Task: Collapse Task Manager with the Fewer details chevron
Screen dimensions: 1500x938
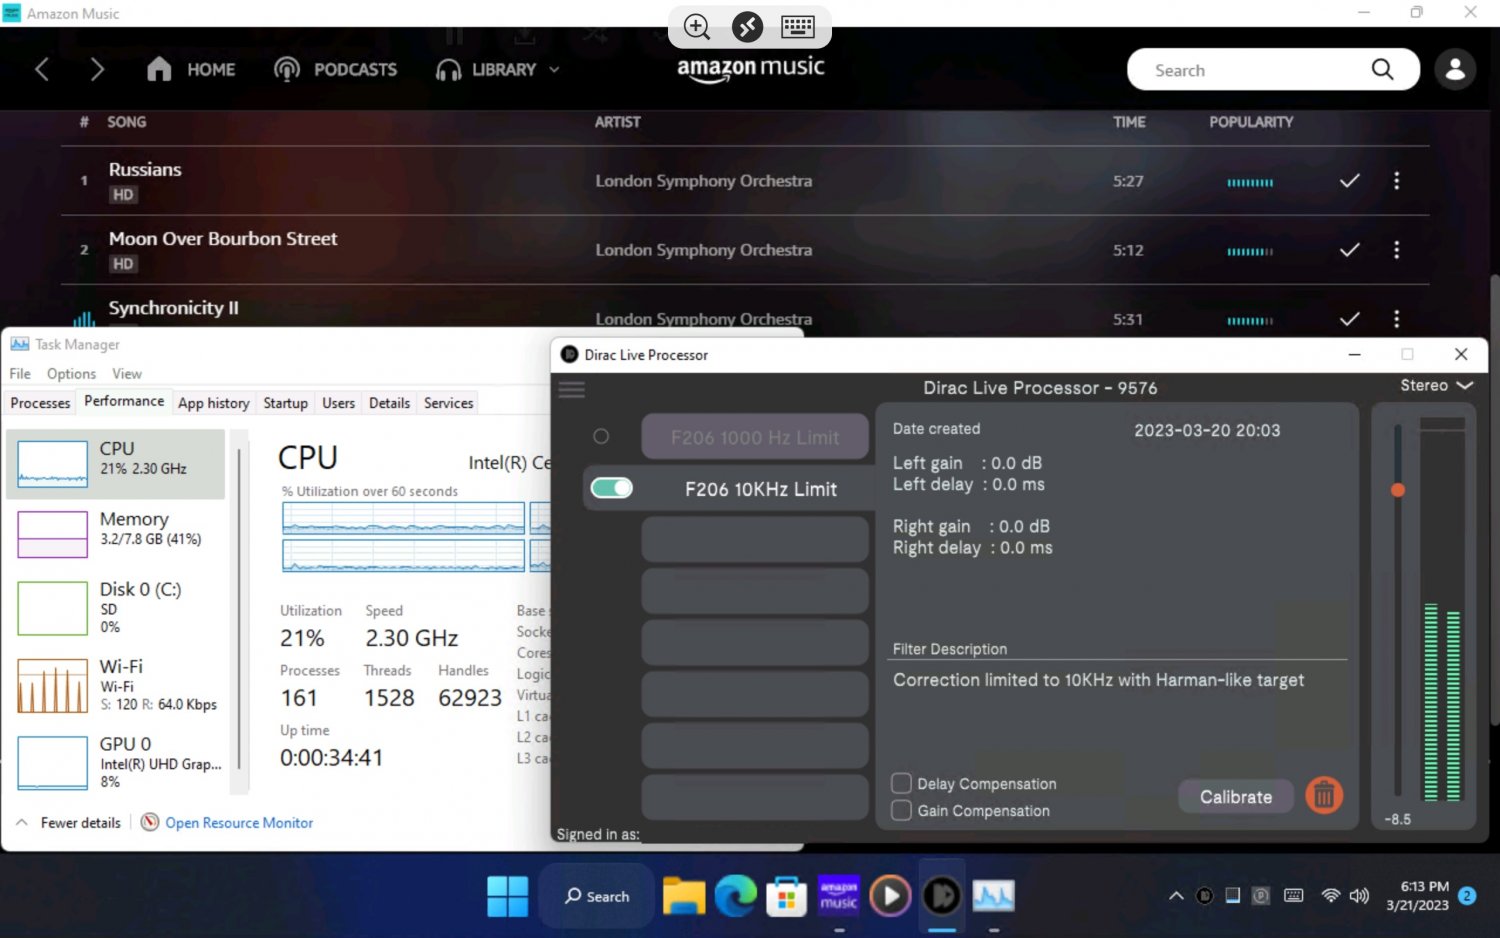Action: [x=22, y=822]
